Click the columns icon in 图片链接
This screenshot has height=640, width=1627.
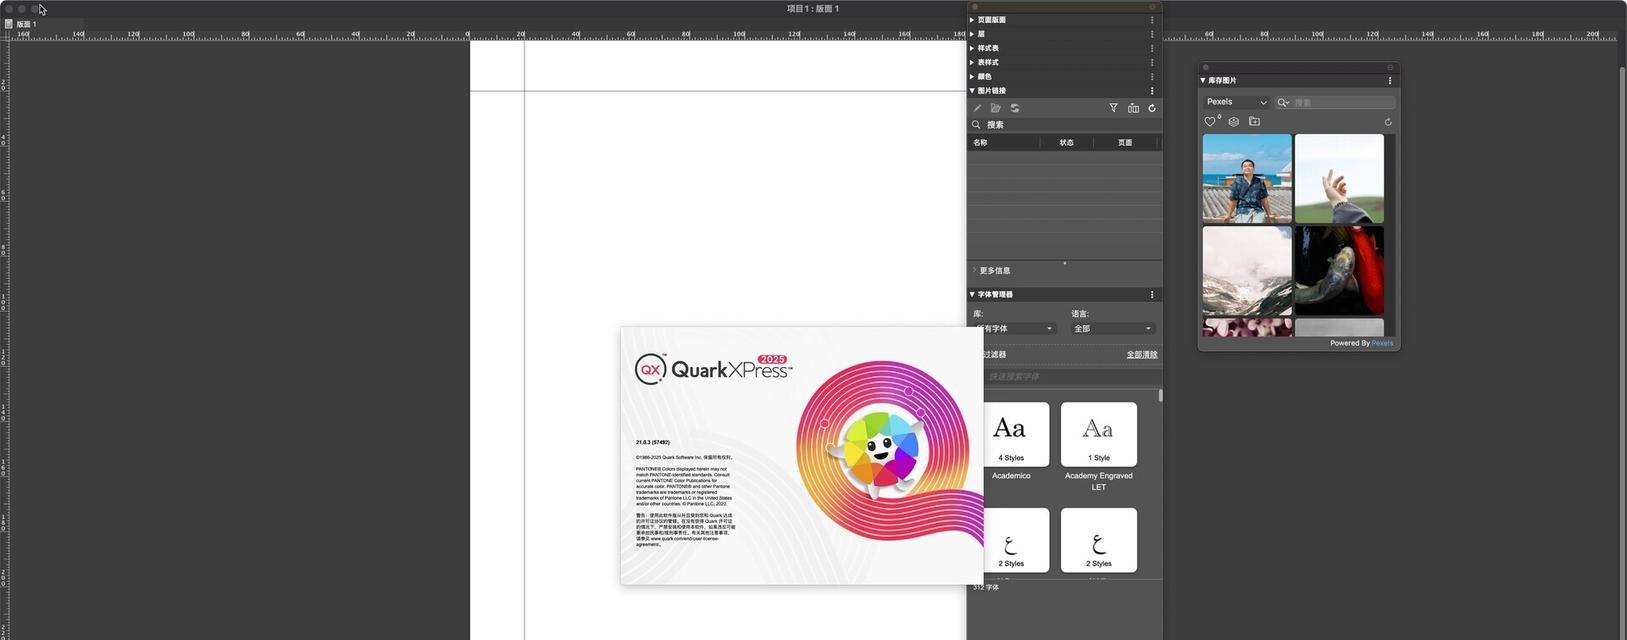pos(1133,108)
